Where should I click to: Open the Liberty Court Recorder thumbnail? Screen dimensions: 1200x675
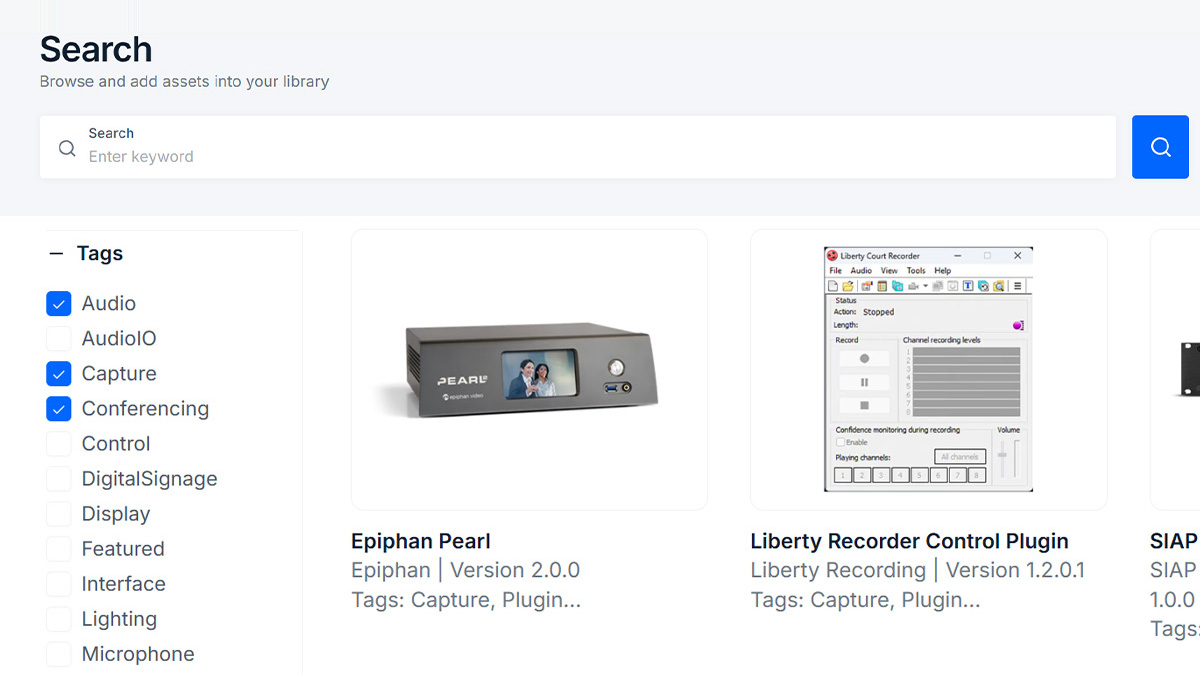928,370
